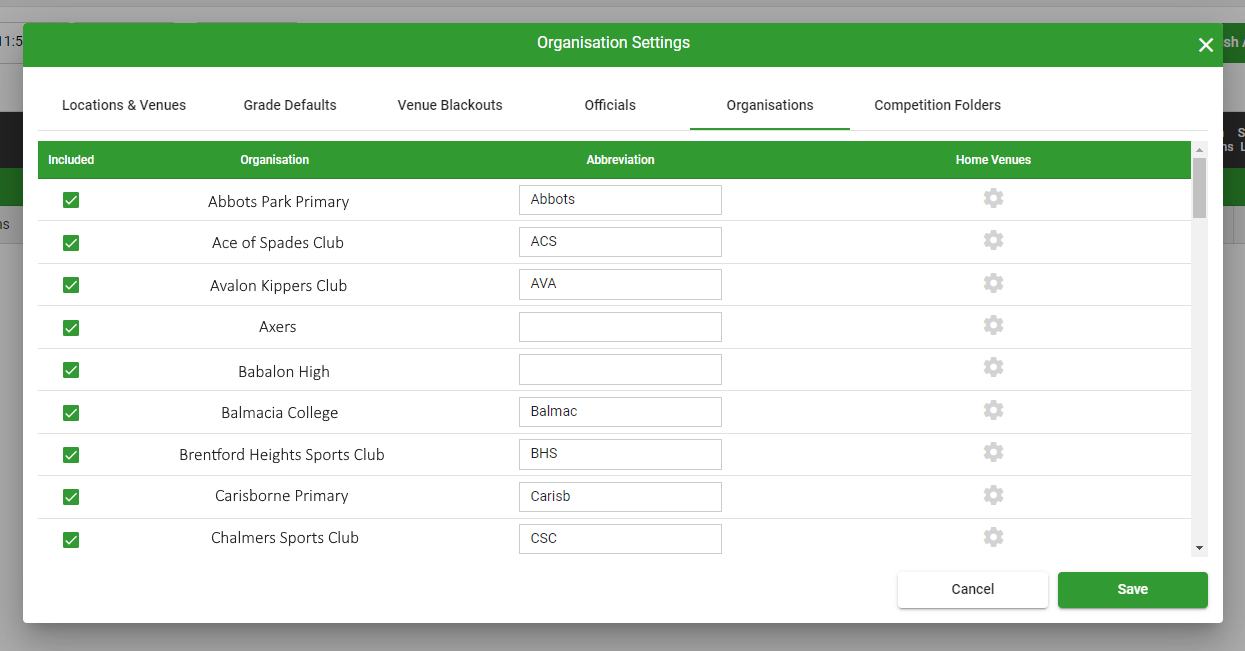Uncheck Included for Avalon Kippers Club
Image resolution: width=1245 pixels, height=651 pixels.
pos(71,285)
